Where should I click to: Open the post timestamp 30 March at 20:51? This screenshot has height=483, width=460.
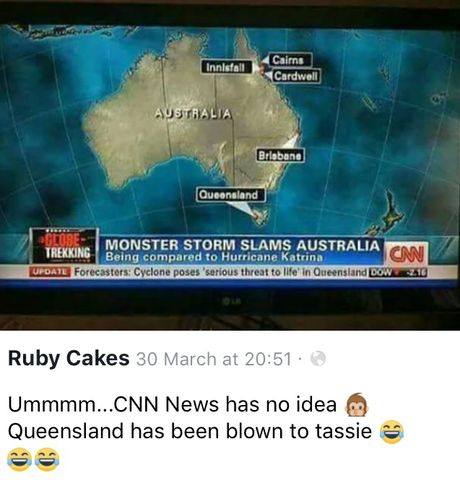(214, 359)
